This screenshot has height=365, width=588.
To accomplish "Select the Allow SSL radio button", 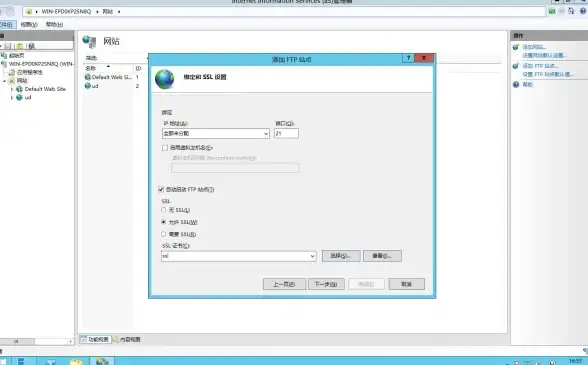I will pyautogui.click(x=164, y=222).
